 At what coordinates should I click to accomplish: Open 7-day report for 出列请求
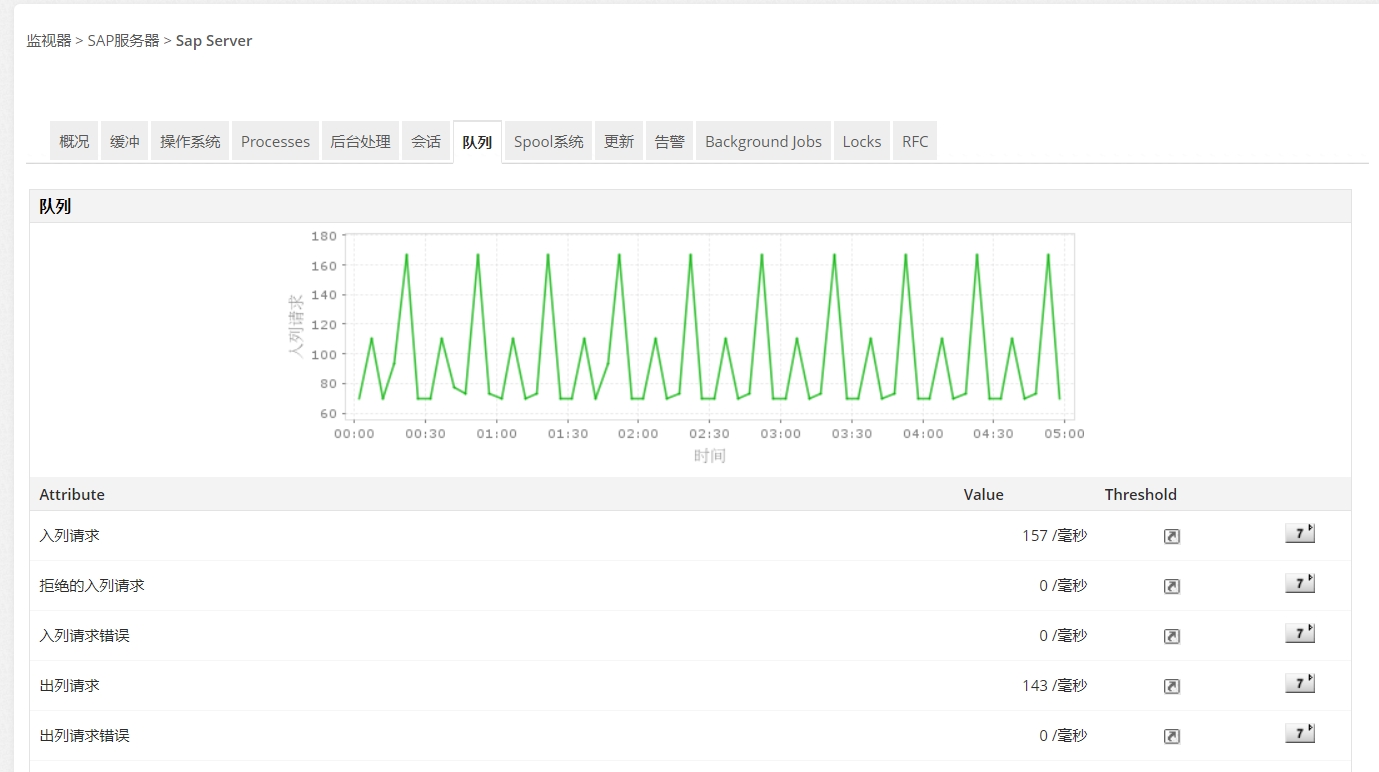(1299, 684)
